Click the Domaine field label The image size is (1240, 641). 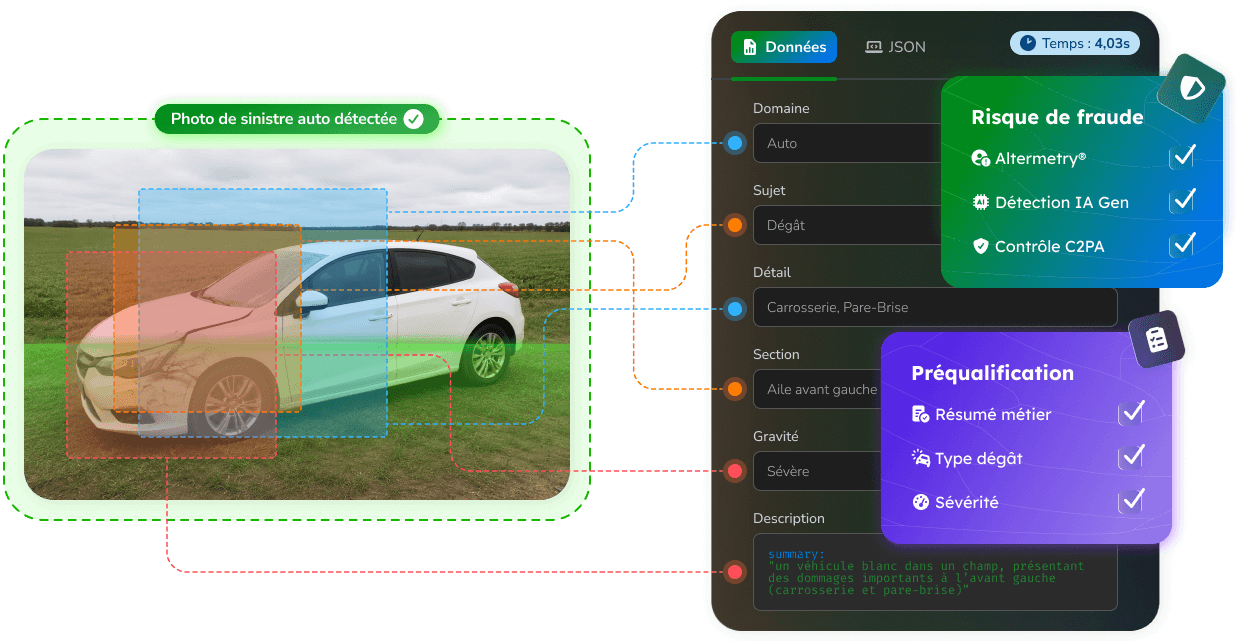tap(781, 108)
